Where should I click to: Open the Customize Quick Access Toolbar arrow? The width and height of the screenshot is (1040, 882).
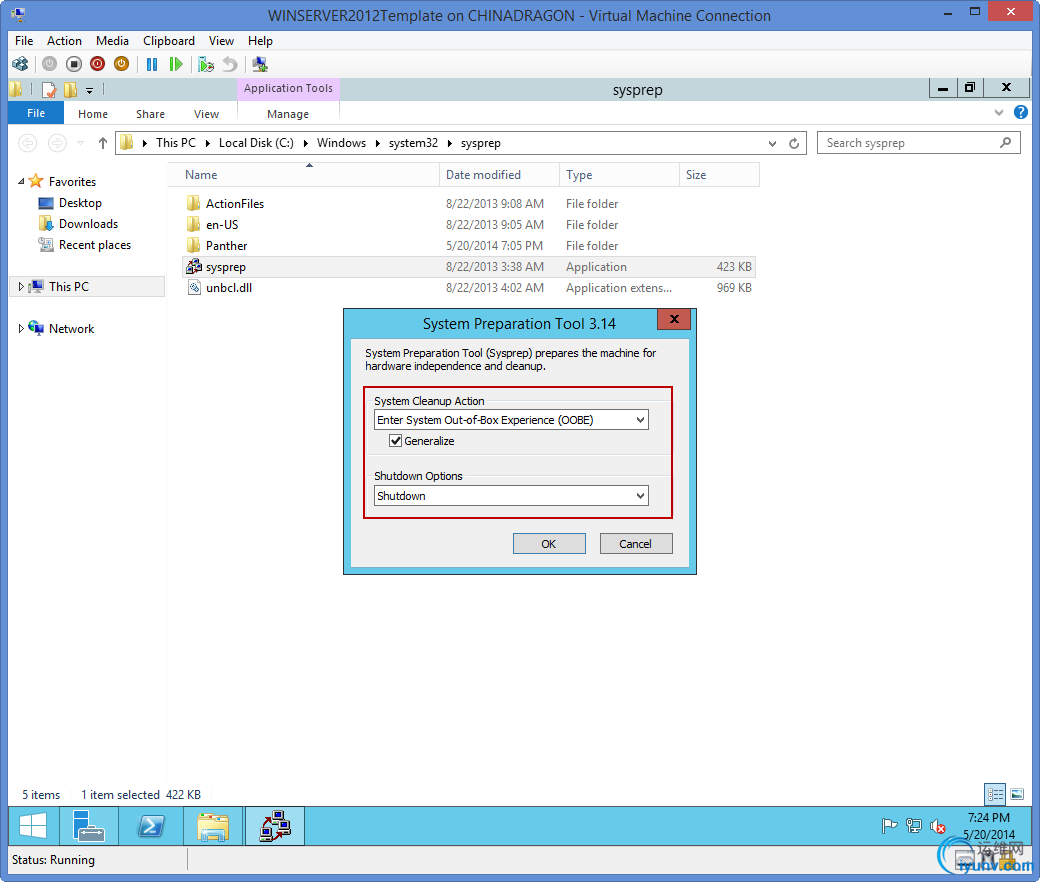pyautogui.click(x=90, y=90)
